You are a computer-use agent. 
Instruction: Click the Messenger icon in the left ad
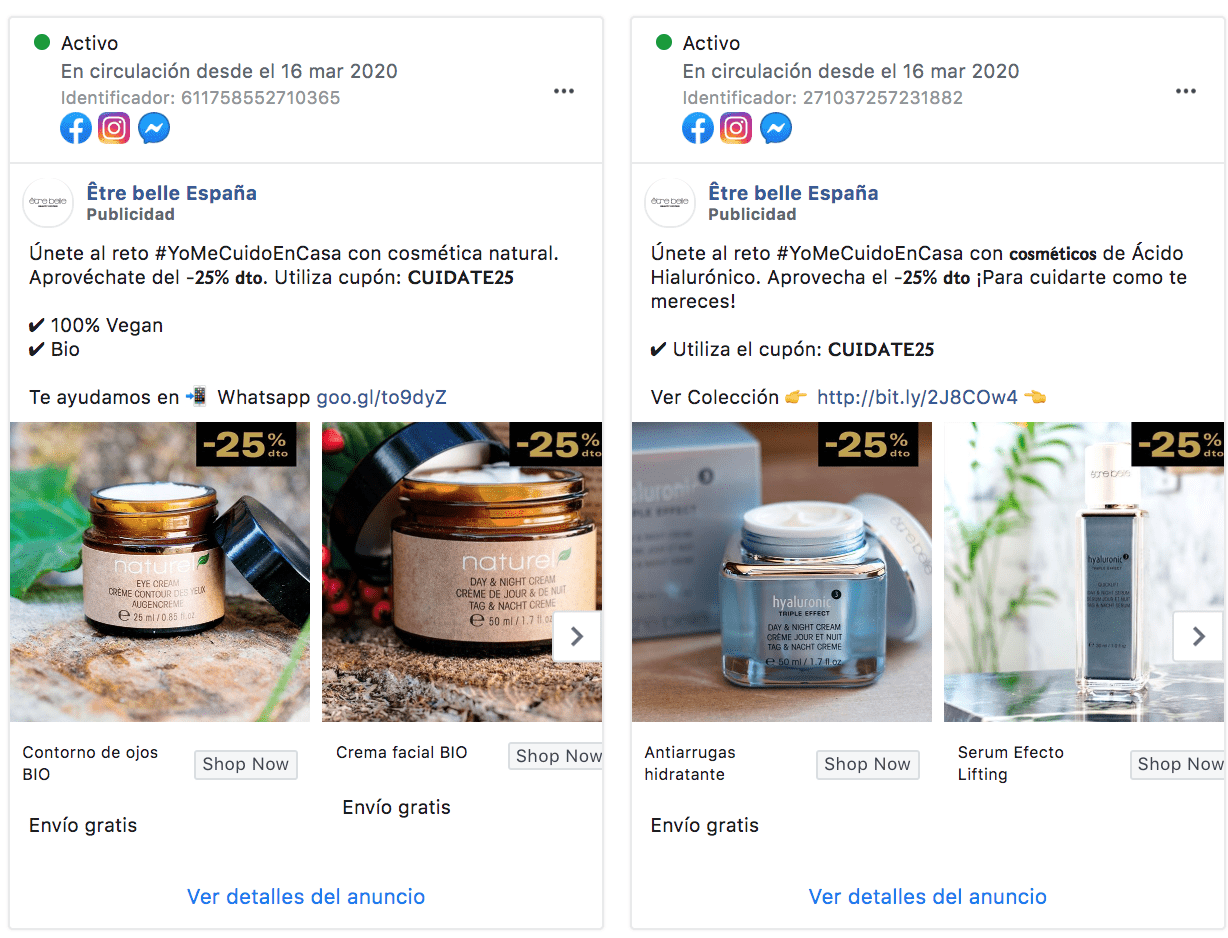[x=154, y=128]
